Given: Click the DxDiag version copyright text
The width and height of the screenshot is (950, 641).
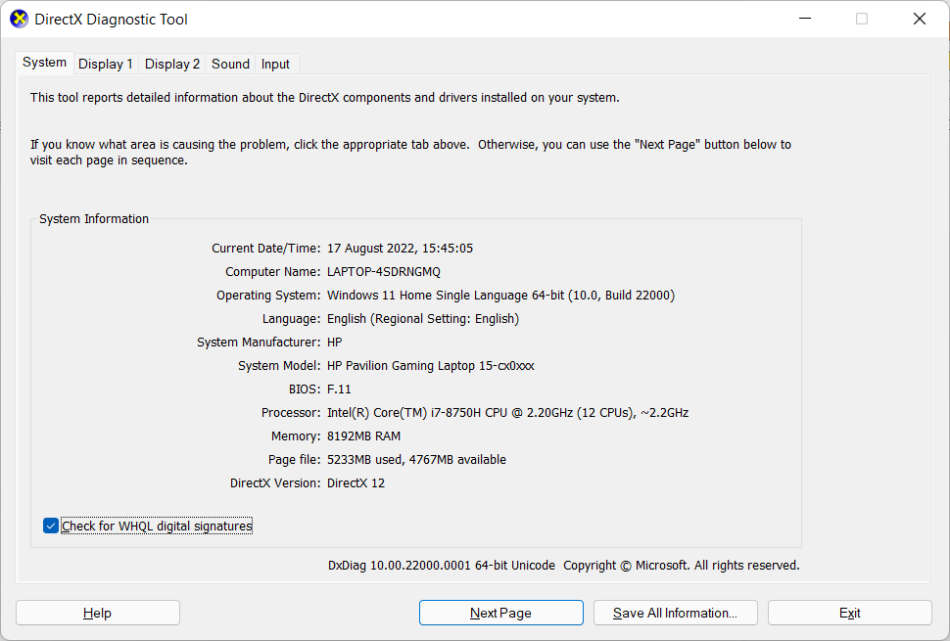Looking at the screenshot, I should (x=563, y=566).
